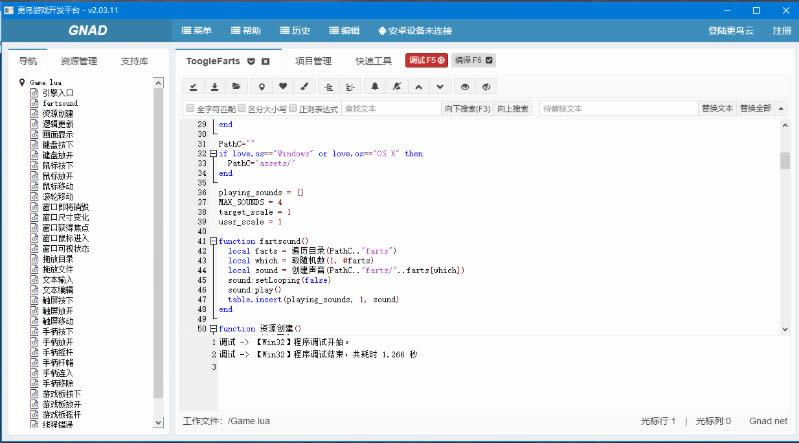Screen dimensions: 799x443
Task: Click the bell icon in editor toolbar
Action: coord(375,86)
